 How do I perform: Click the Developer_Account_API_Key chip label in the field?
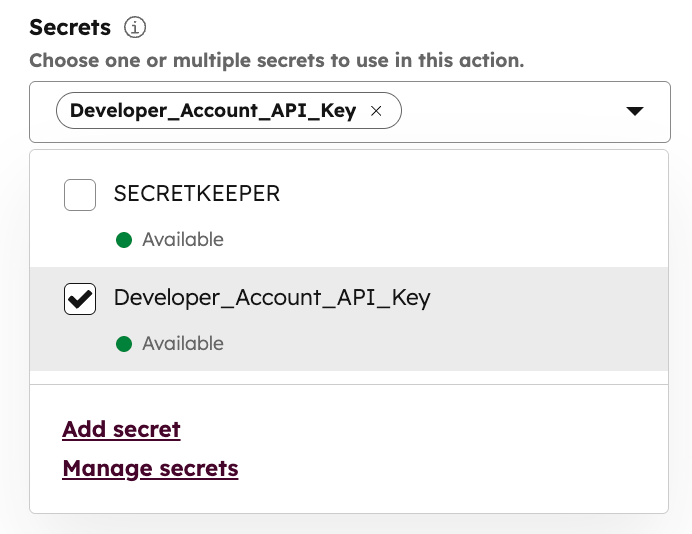212,112
